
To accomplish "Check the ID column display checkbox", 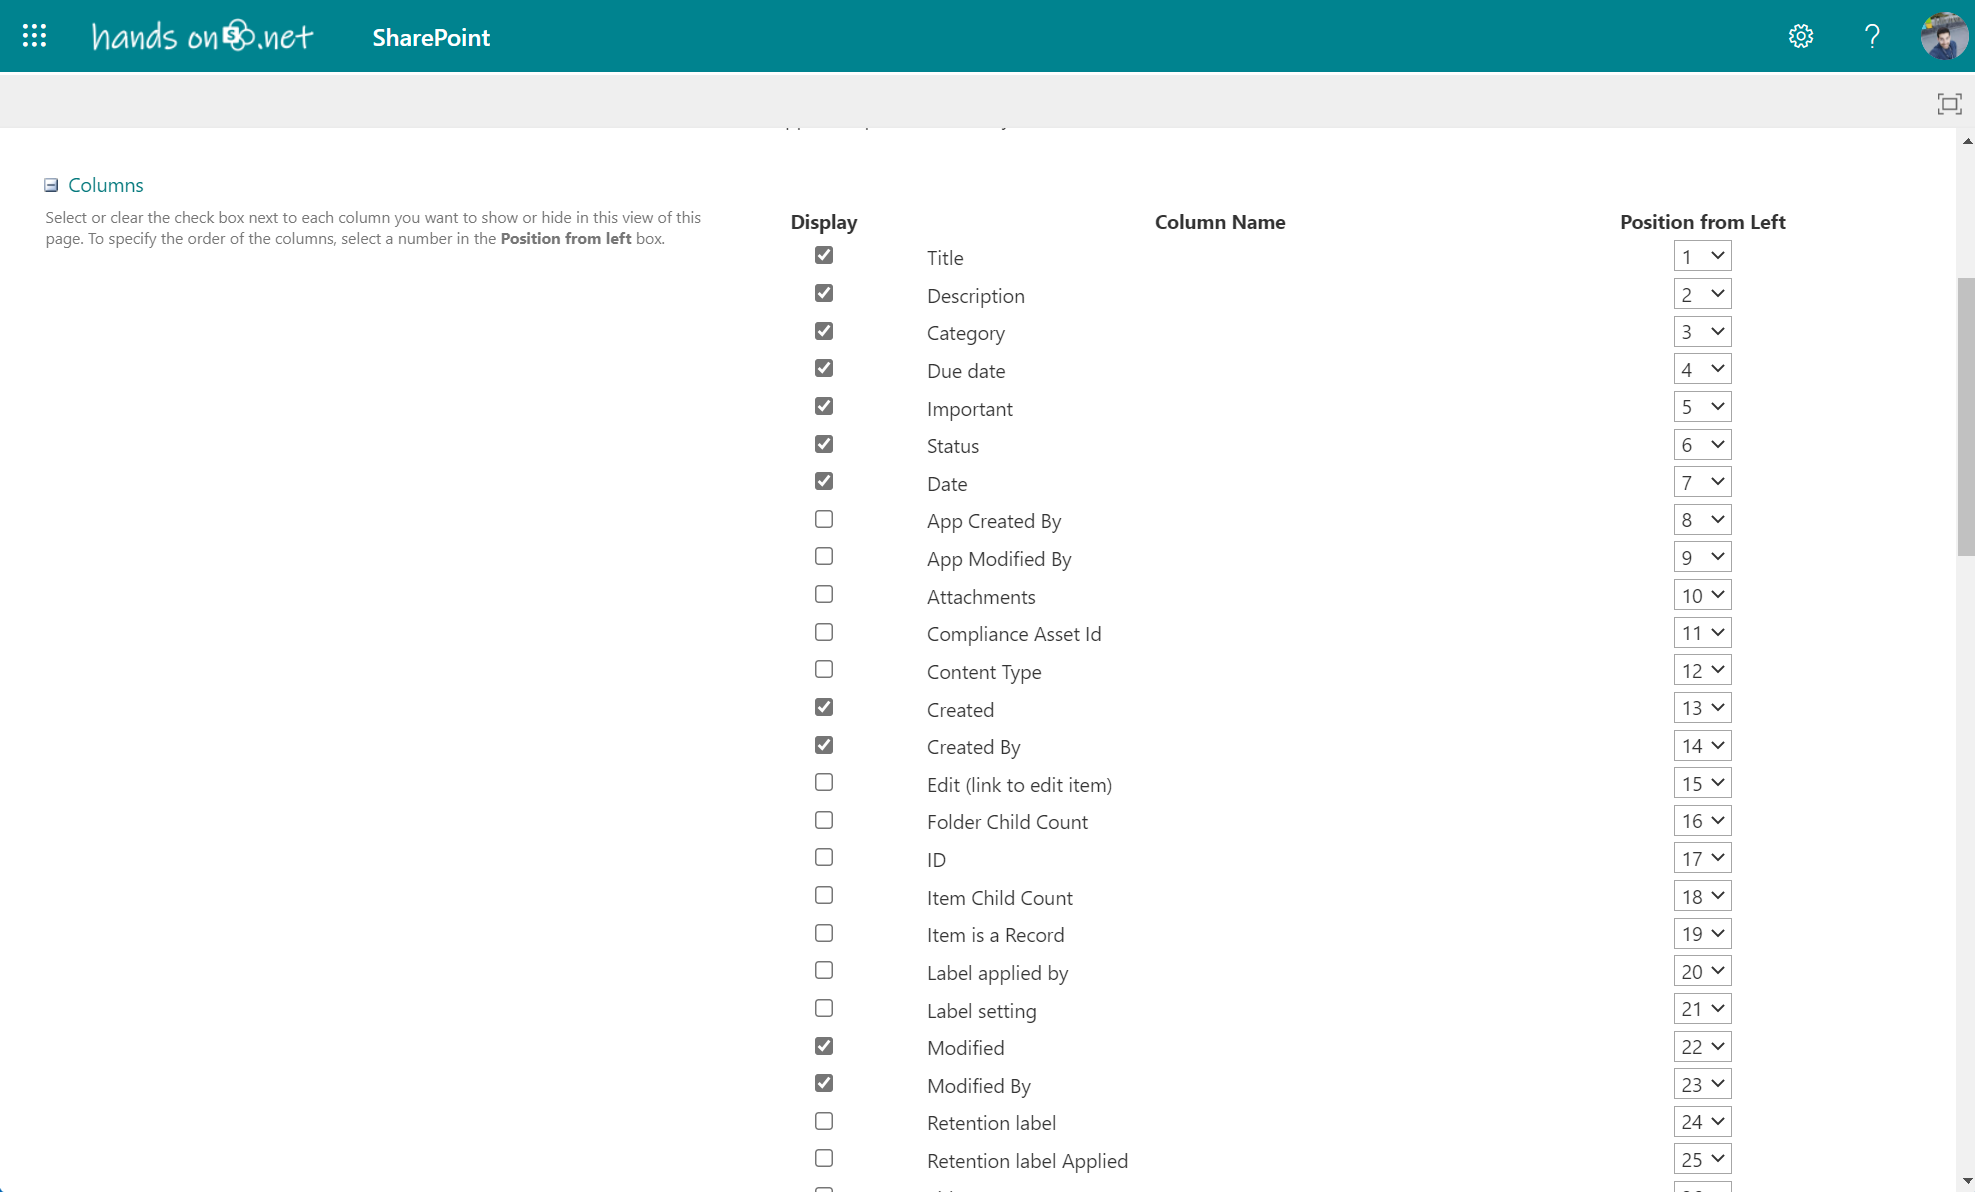I will [824, 857].
